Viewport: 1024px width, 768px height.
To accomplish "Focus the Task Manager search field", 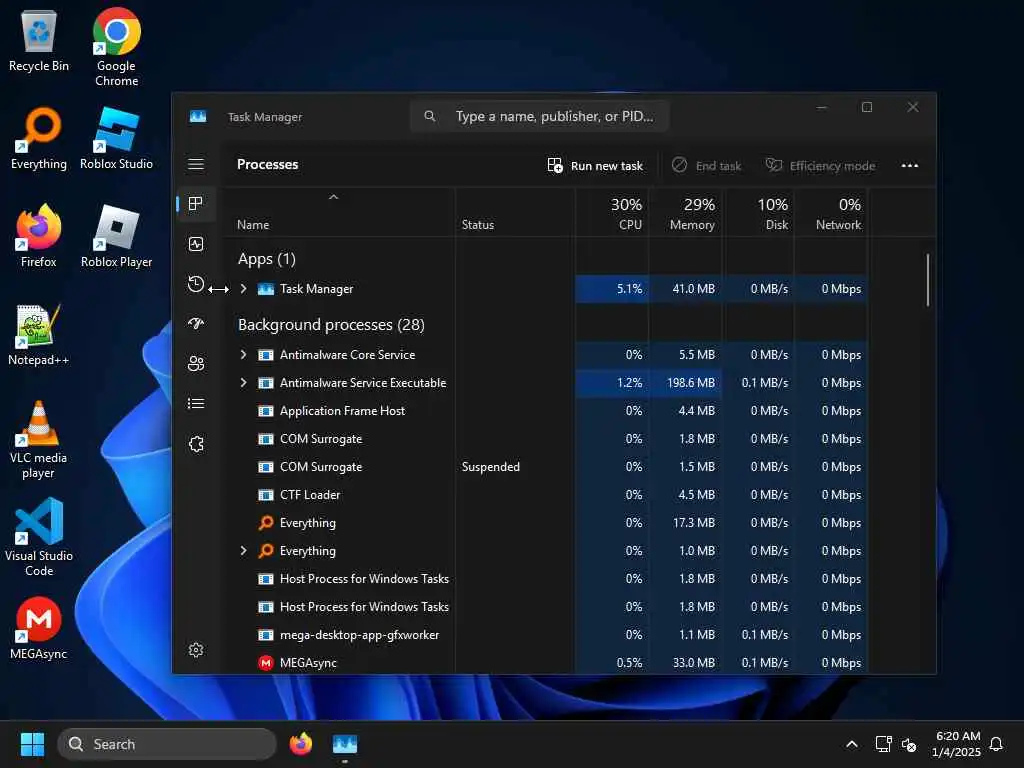I will pos(539,116).
